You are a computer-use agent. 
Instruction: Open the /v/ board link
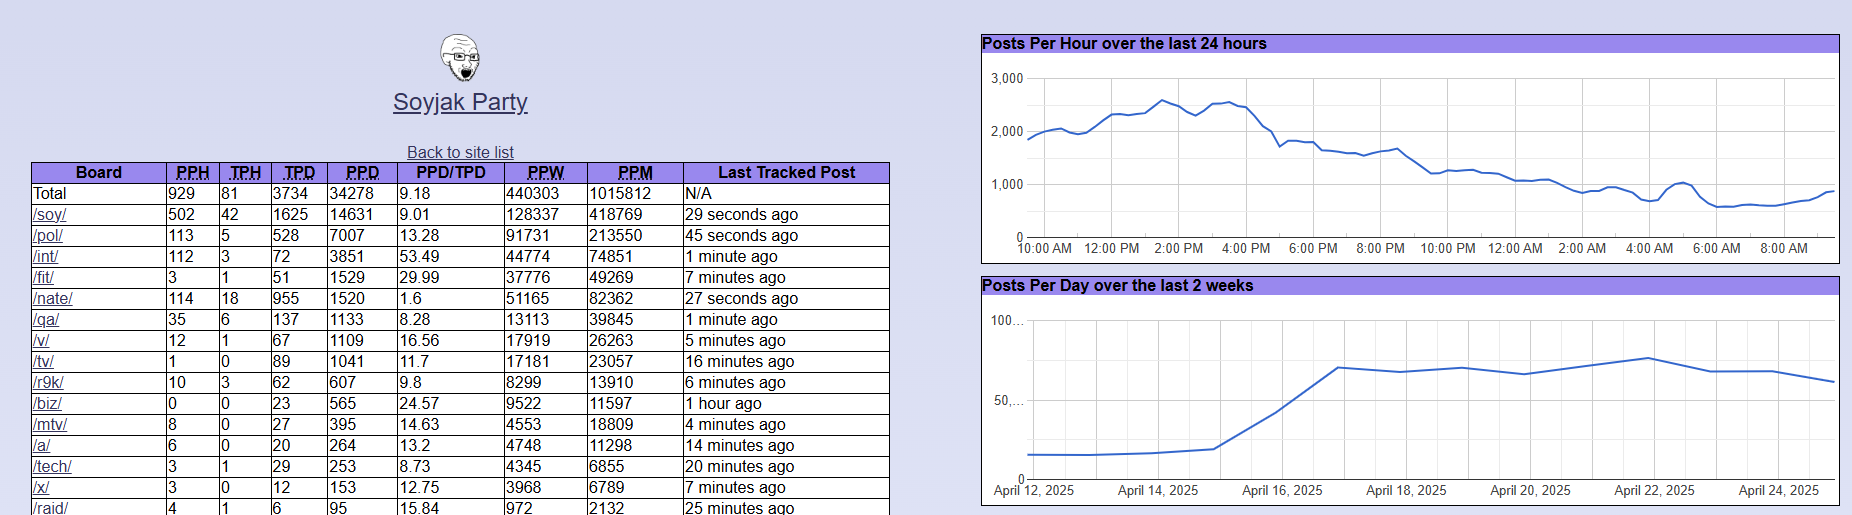[x=41, y=340]
